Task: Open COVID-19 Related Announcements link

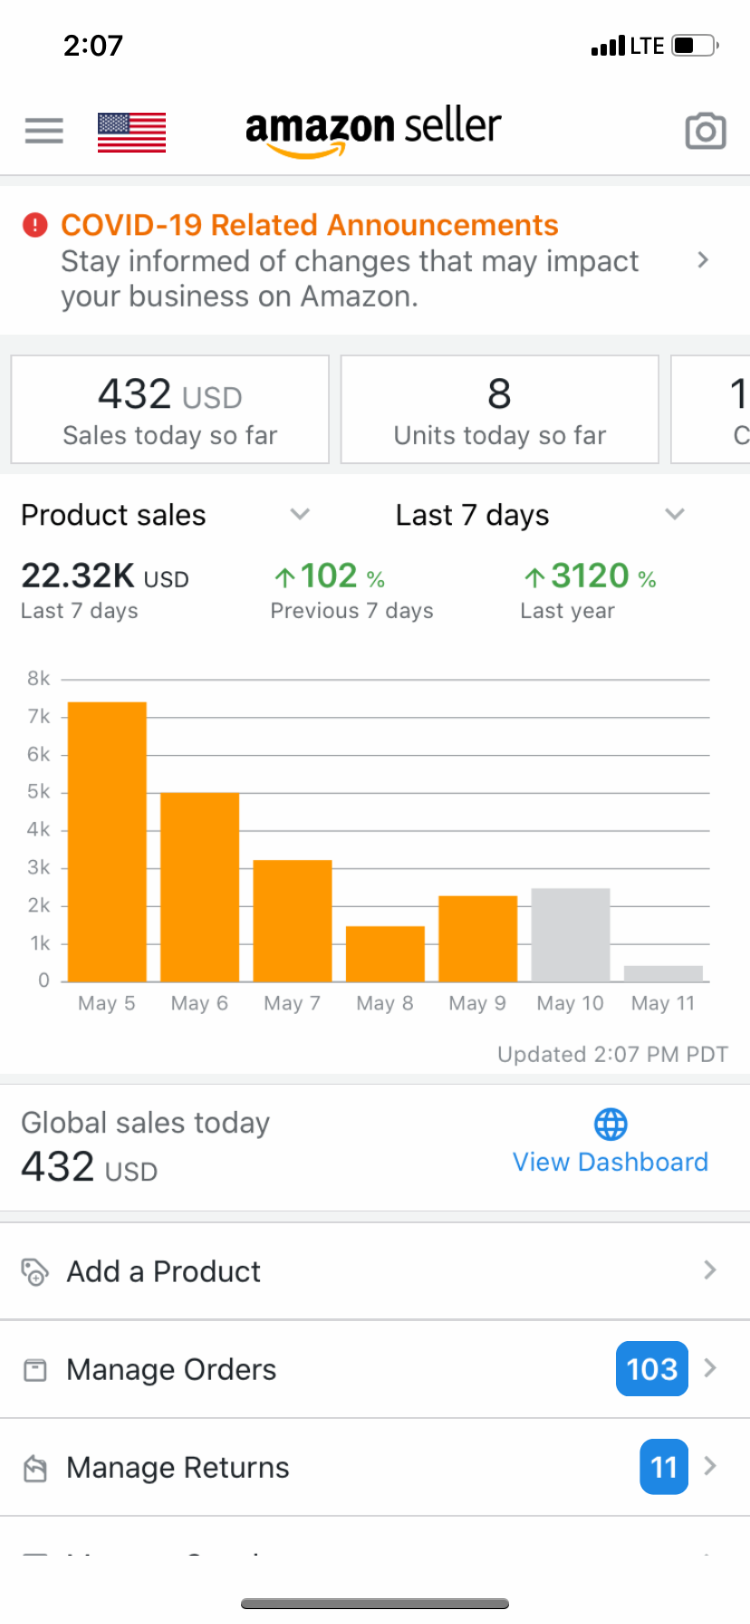Action: (x=309, y=225)
